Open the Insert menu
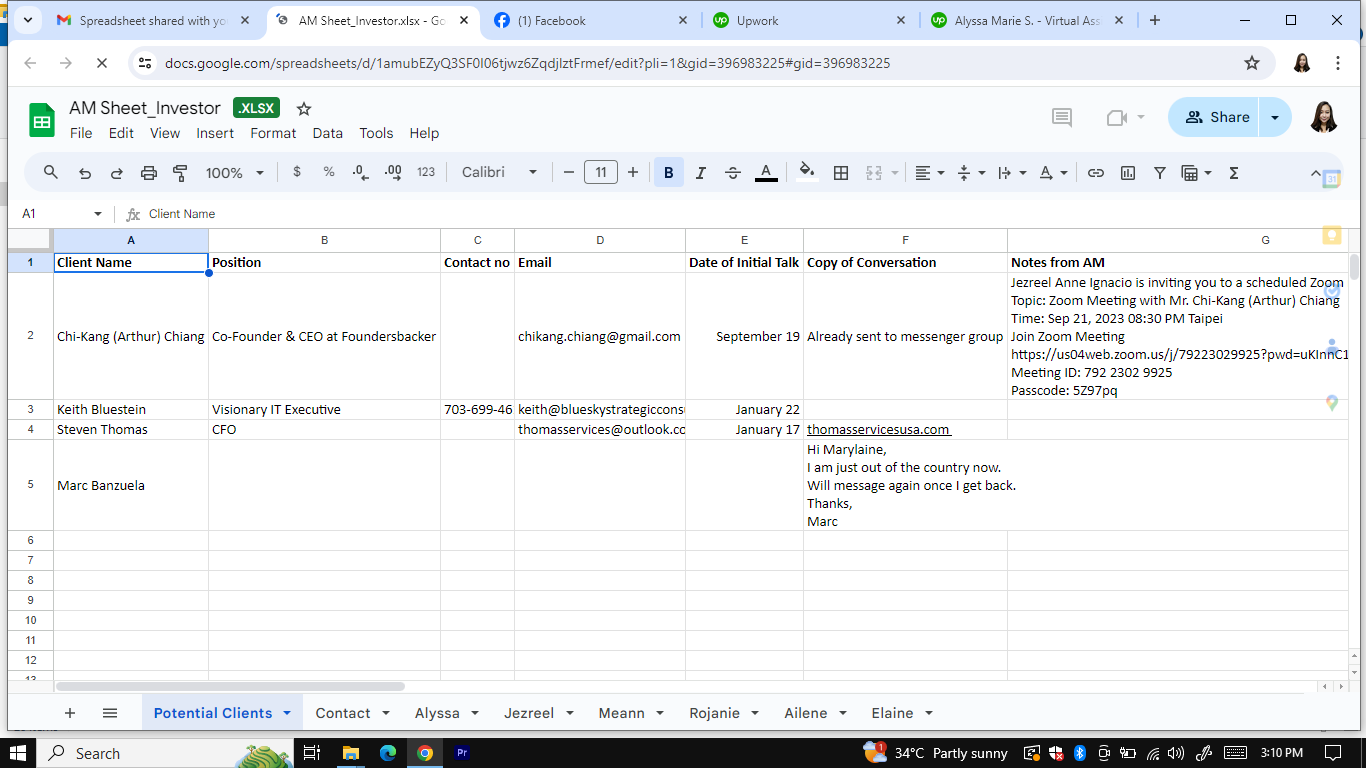 [x=215, y=133]
